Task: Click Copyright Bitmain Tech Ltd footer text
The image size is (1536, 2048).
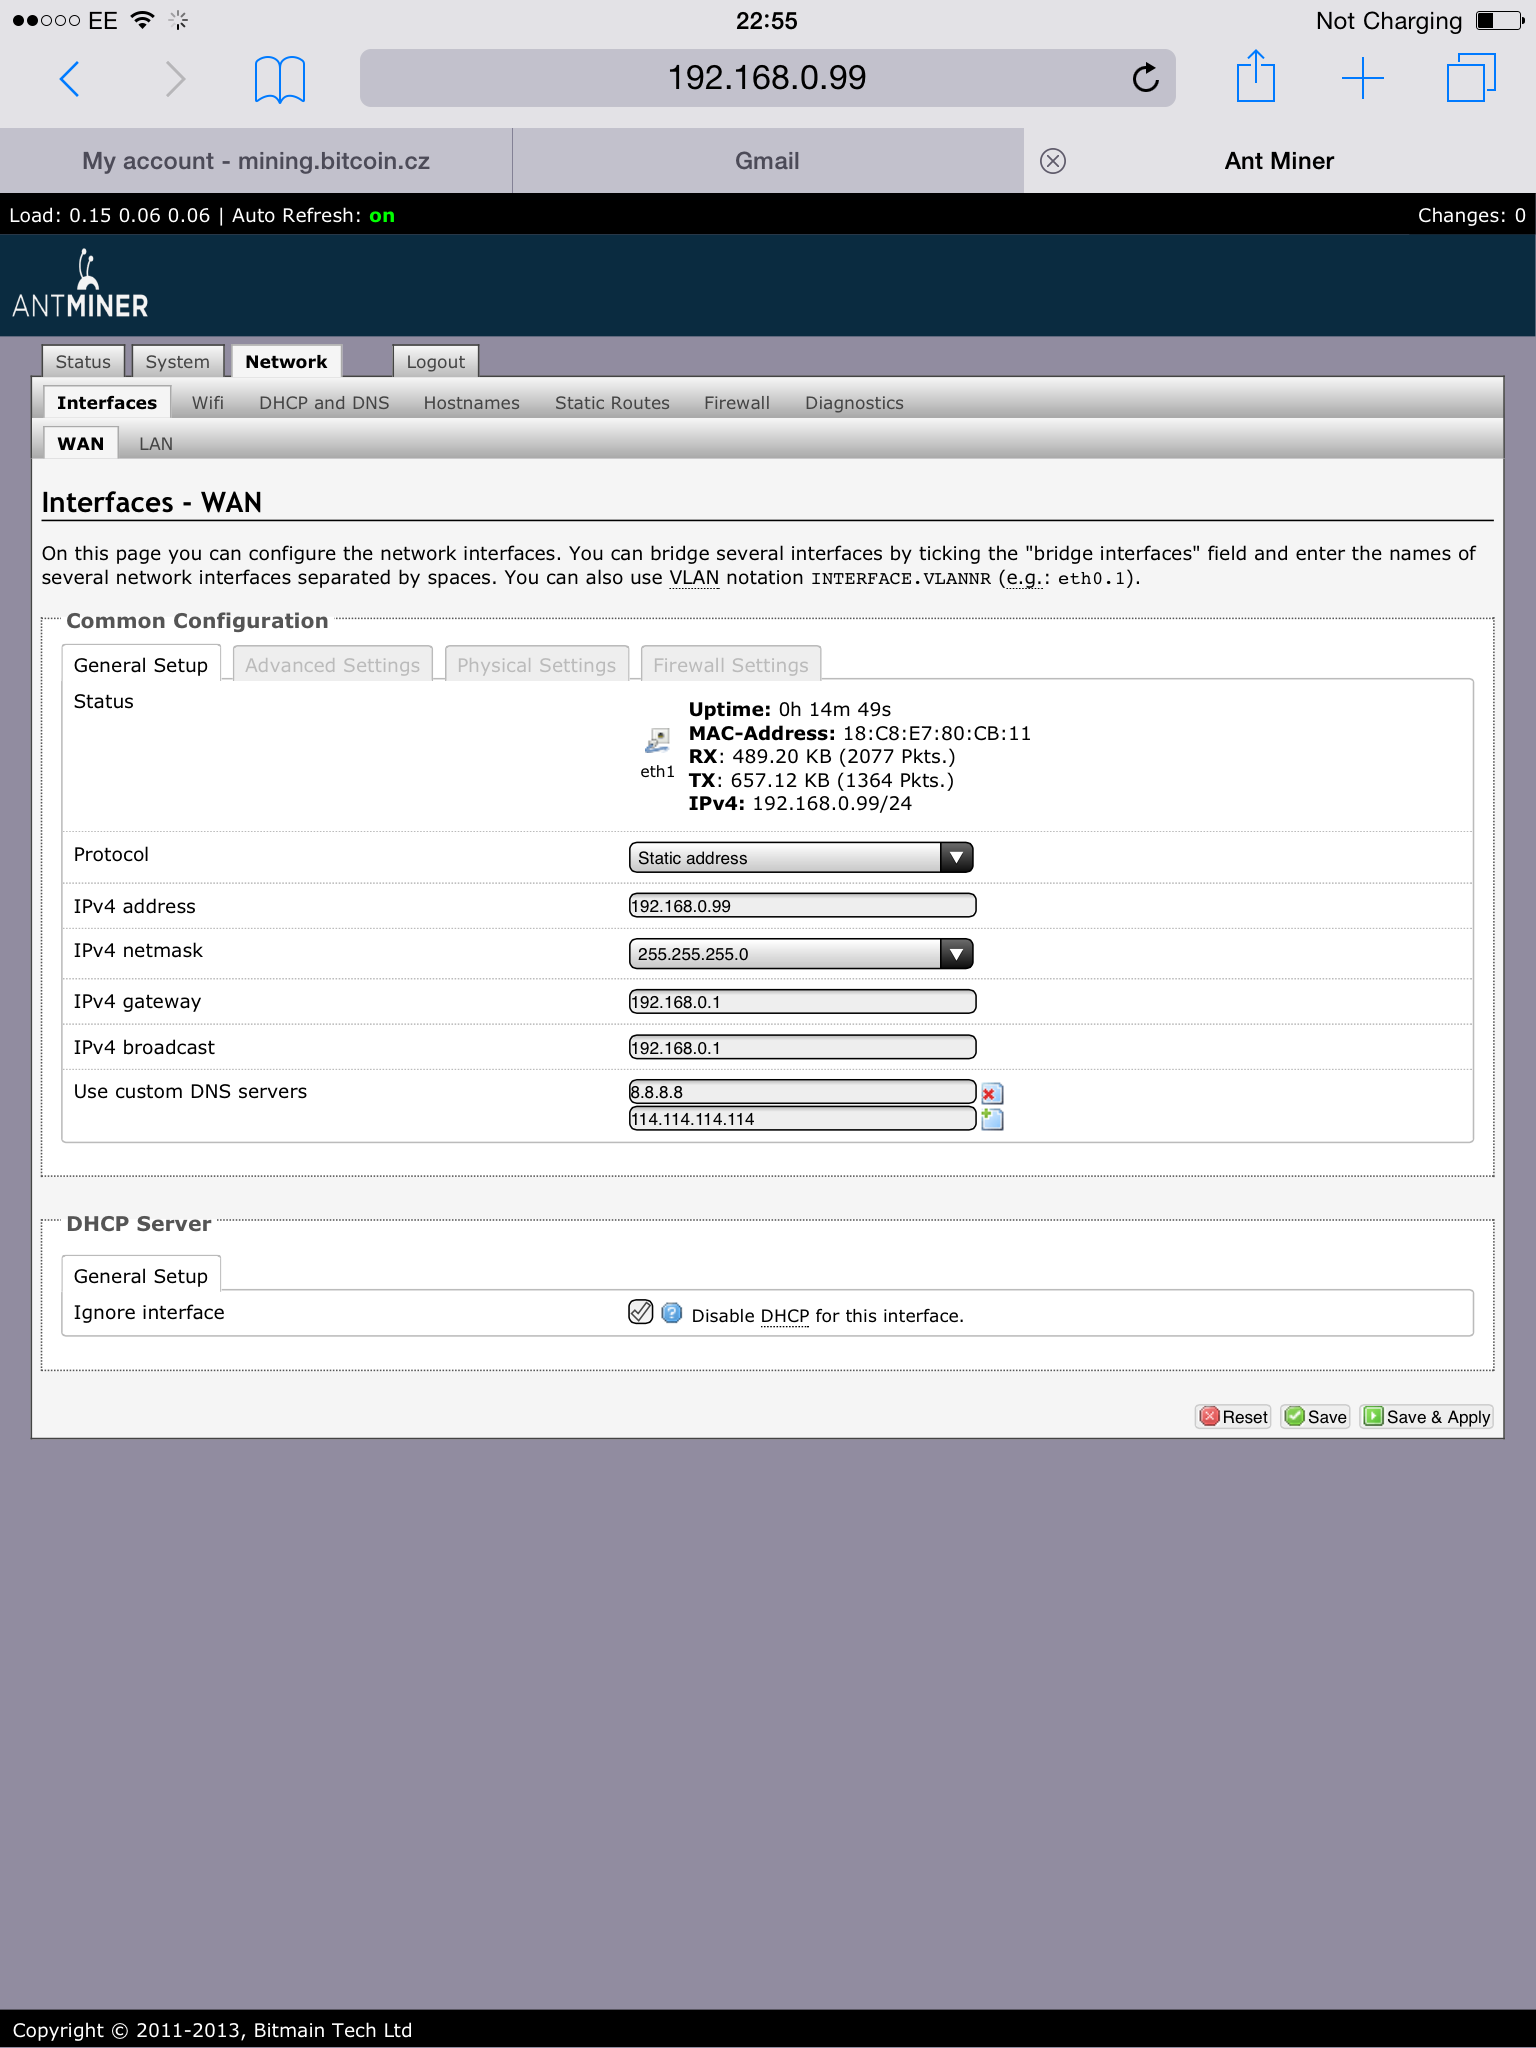Action: pyautogui.click(x=212, y=2030)
